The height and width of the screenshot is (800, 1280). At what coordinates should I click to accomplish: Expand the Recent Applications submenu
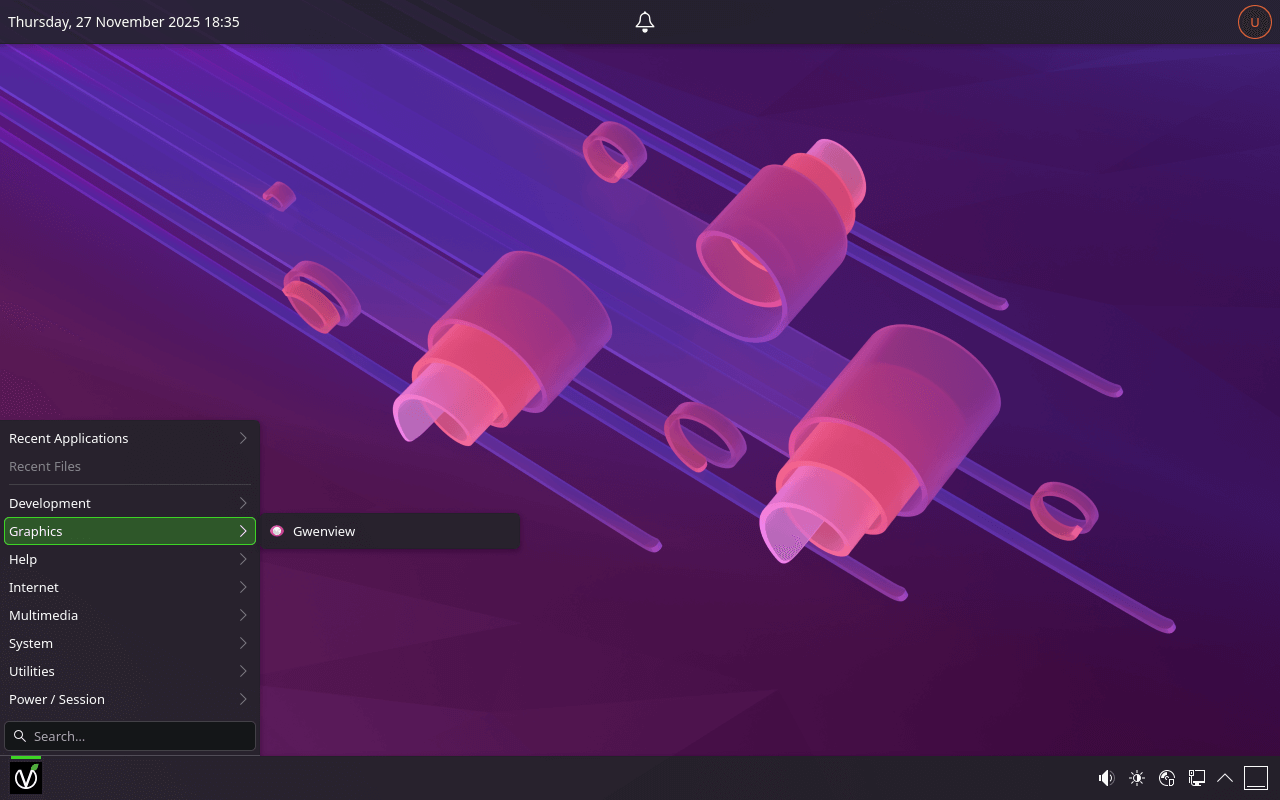(129, 438)
